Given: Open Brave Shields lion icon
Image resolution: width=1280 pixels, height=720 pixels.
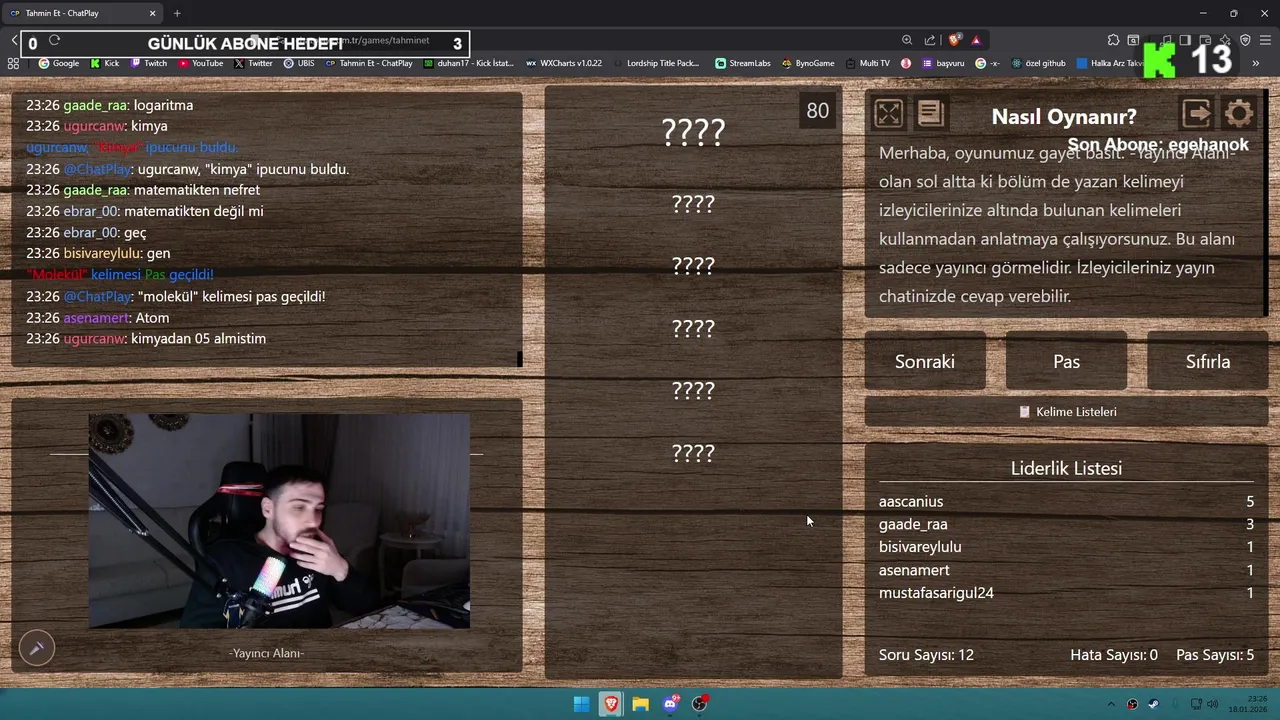Looking at the screenshot, I should tap(955, 40).
